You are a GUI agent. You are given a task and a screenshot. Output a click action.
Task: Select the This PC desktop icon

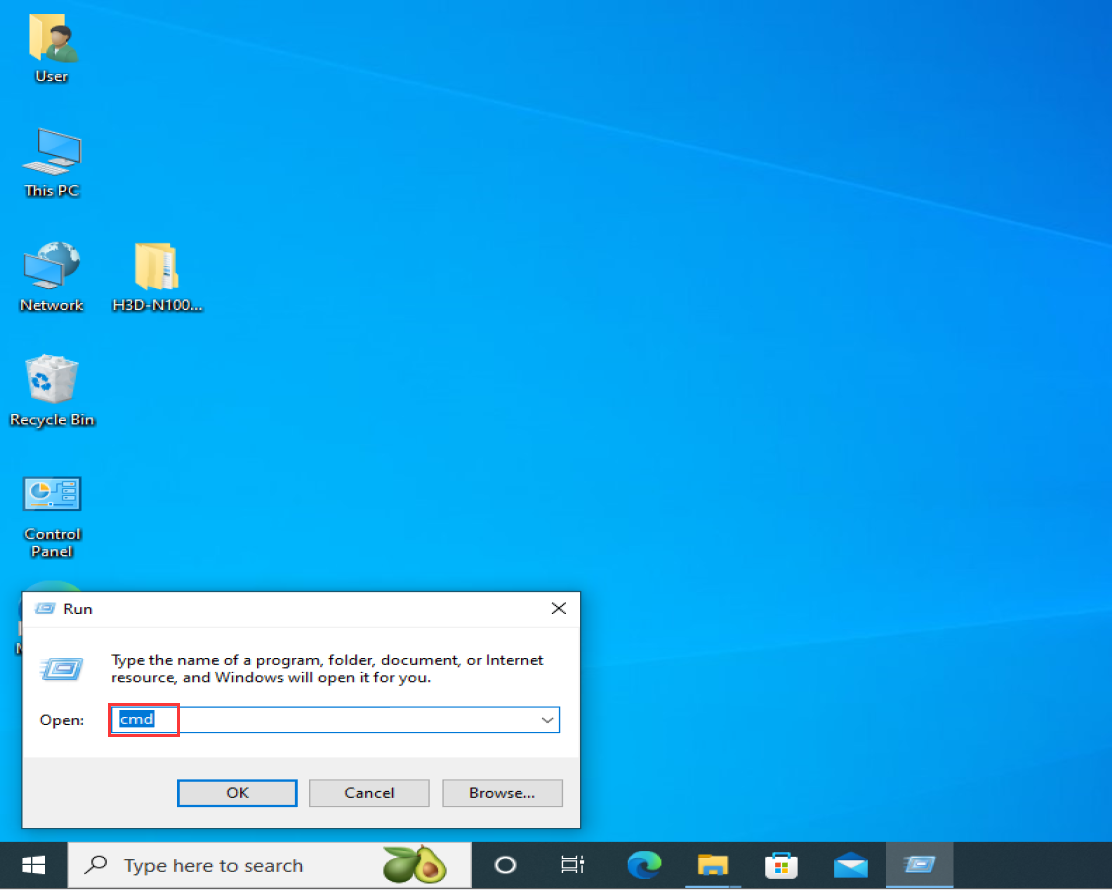tap(52, 162)
